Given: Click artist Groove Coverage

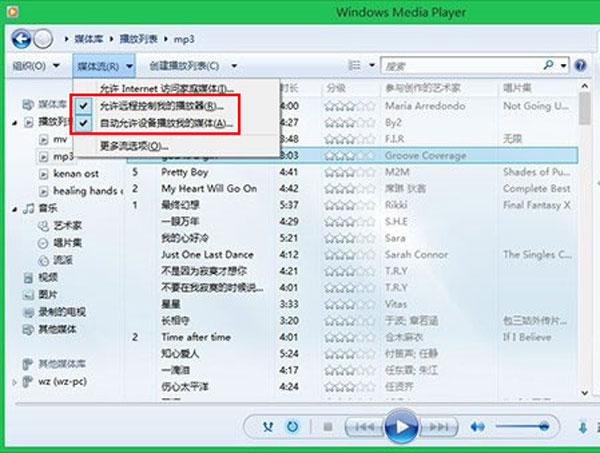Looking at the screenshot, I should click(426, 156).
